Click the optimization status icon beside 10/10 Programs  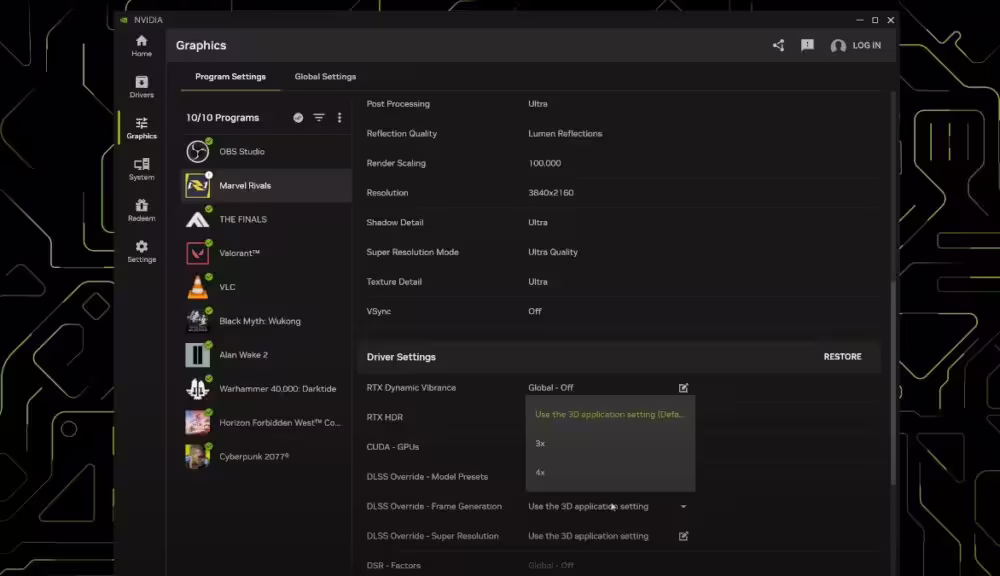click(298, 117)
